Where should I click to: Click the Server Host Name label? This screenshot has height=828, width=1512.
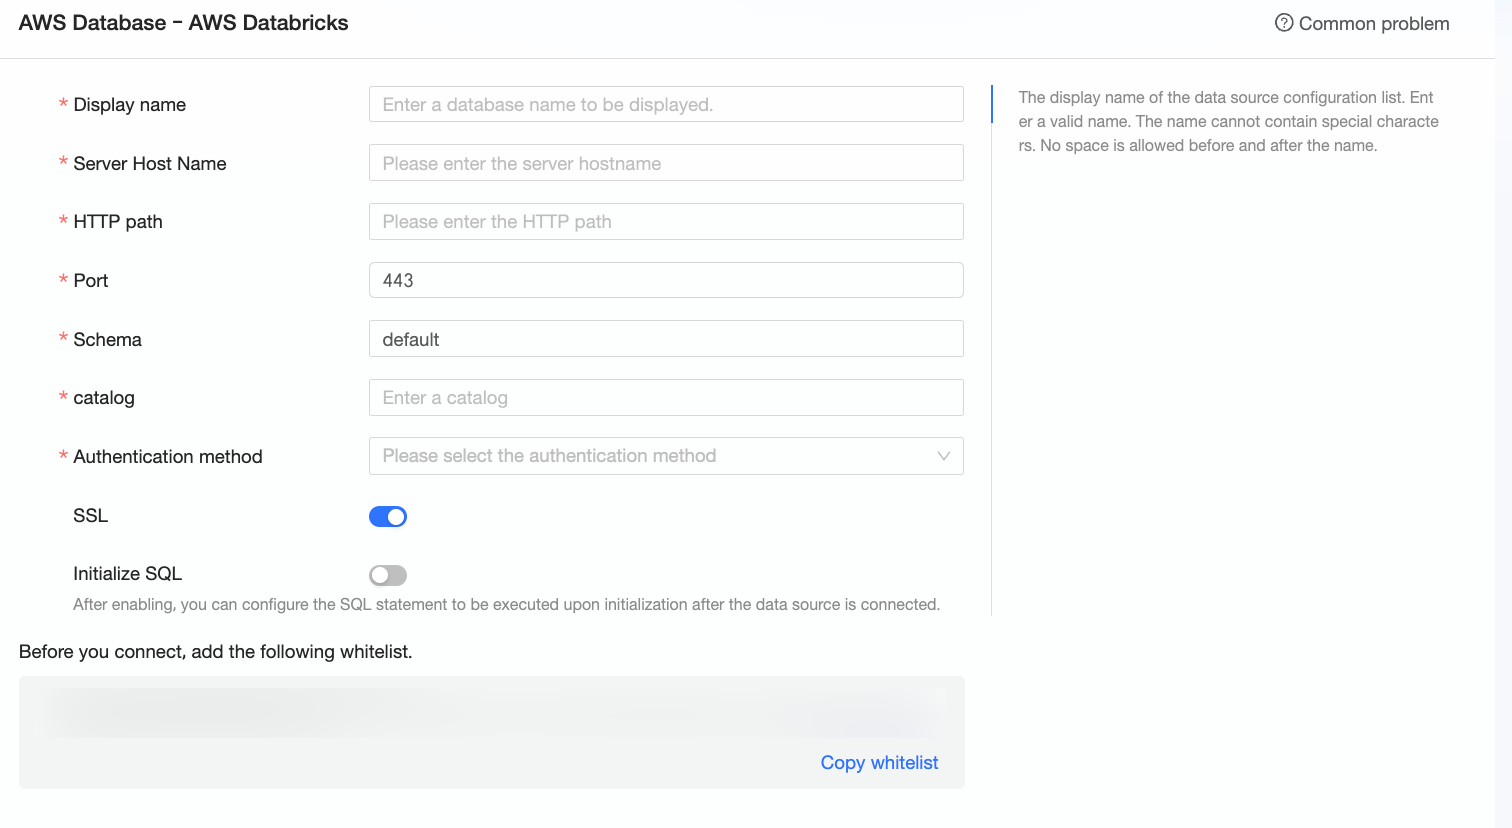pyautogui.click(x=150, y=164)
